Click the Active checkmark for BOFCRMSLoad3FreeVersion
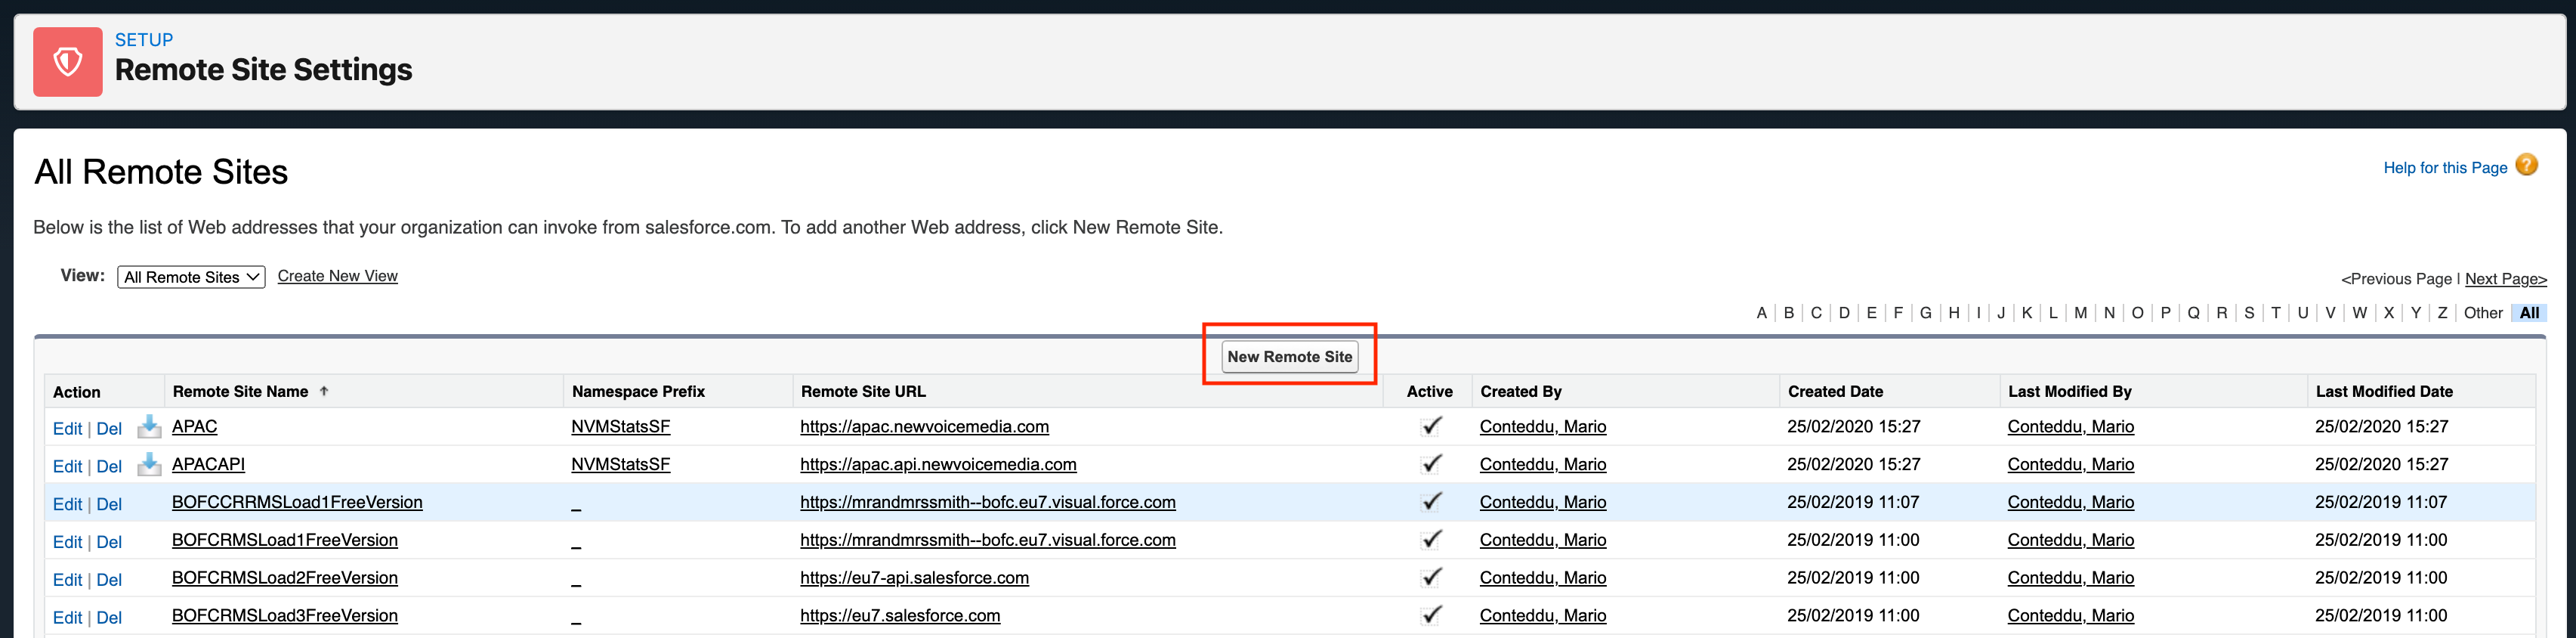The height and width of the screenshot is (638, 2576). click(x=1431, y=615)
